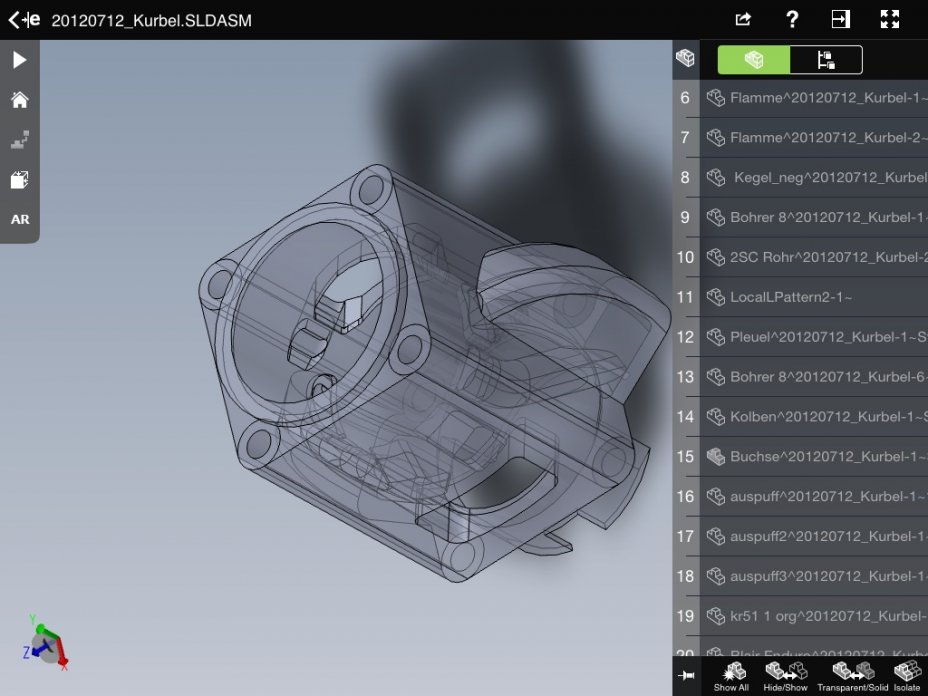The image size is (928, 696).
Task: Open the share/export icon
Action: (743, 19)
